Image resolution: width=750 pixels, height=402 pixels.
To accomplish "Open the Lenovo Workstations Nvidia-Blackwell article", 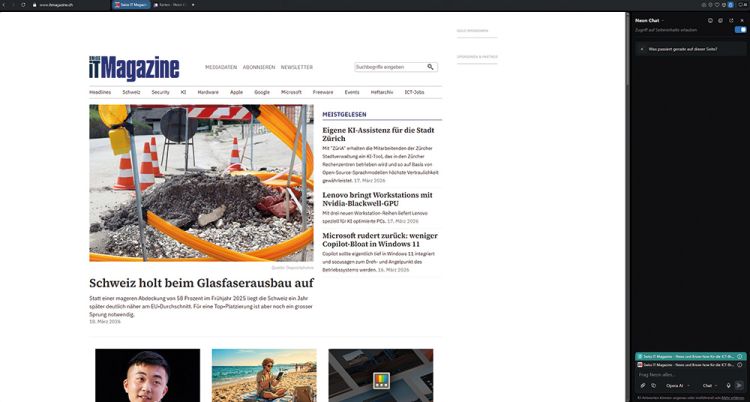I will point(377,200).
